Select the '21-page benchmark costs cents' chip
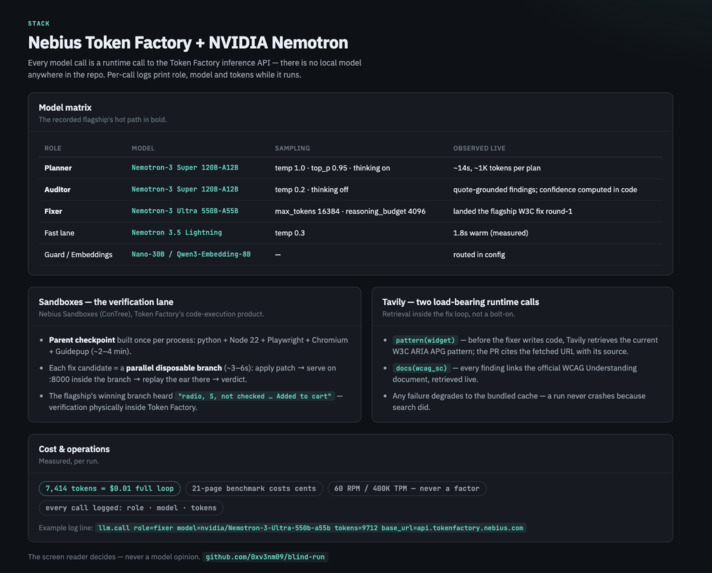This screenshot has width=712, height=573. (x=254, y=489)
